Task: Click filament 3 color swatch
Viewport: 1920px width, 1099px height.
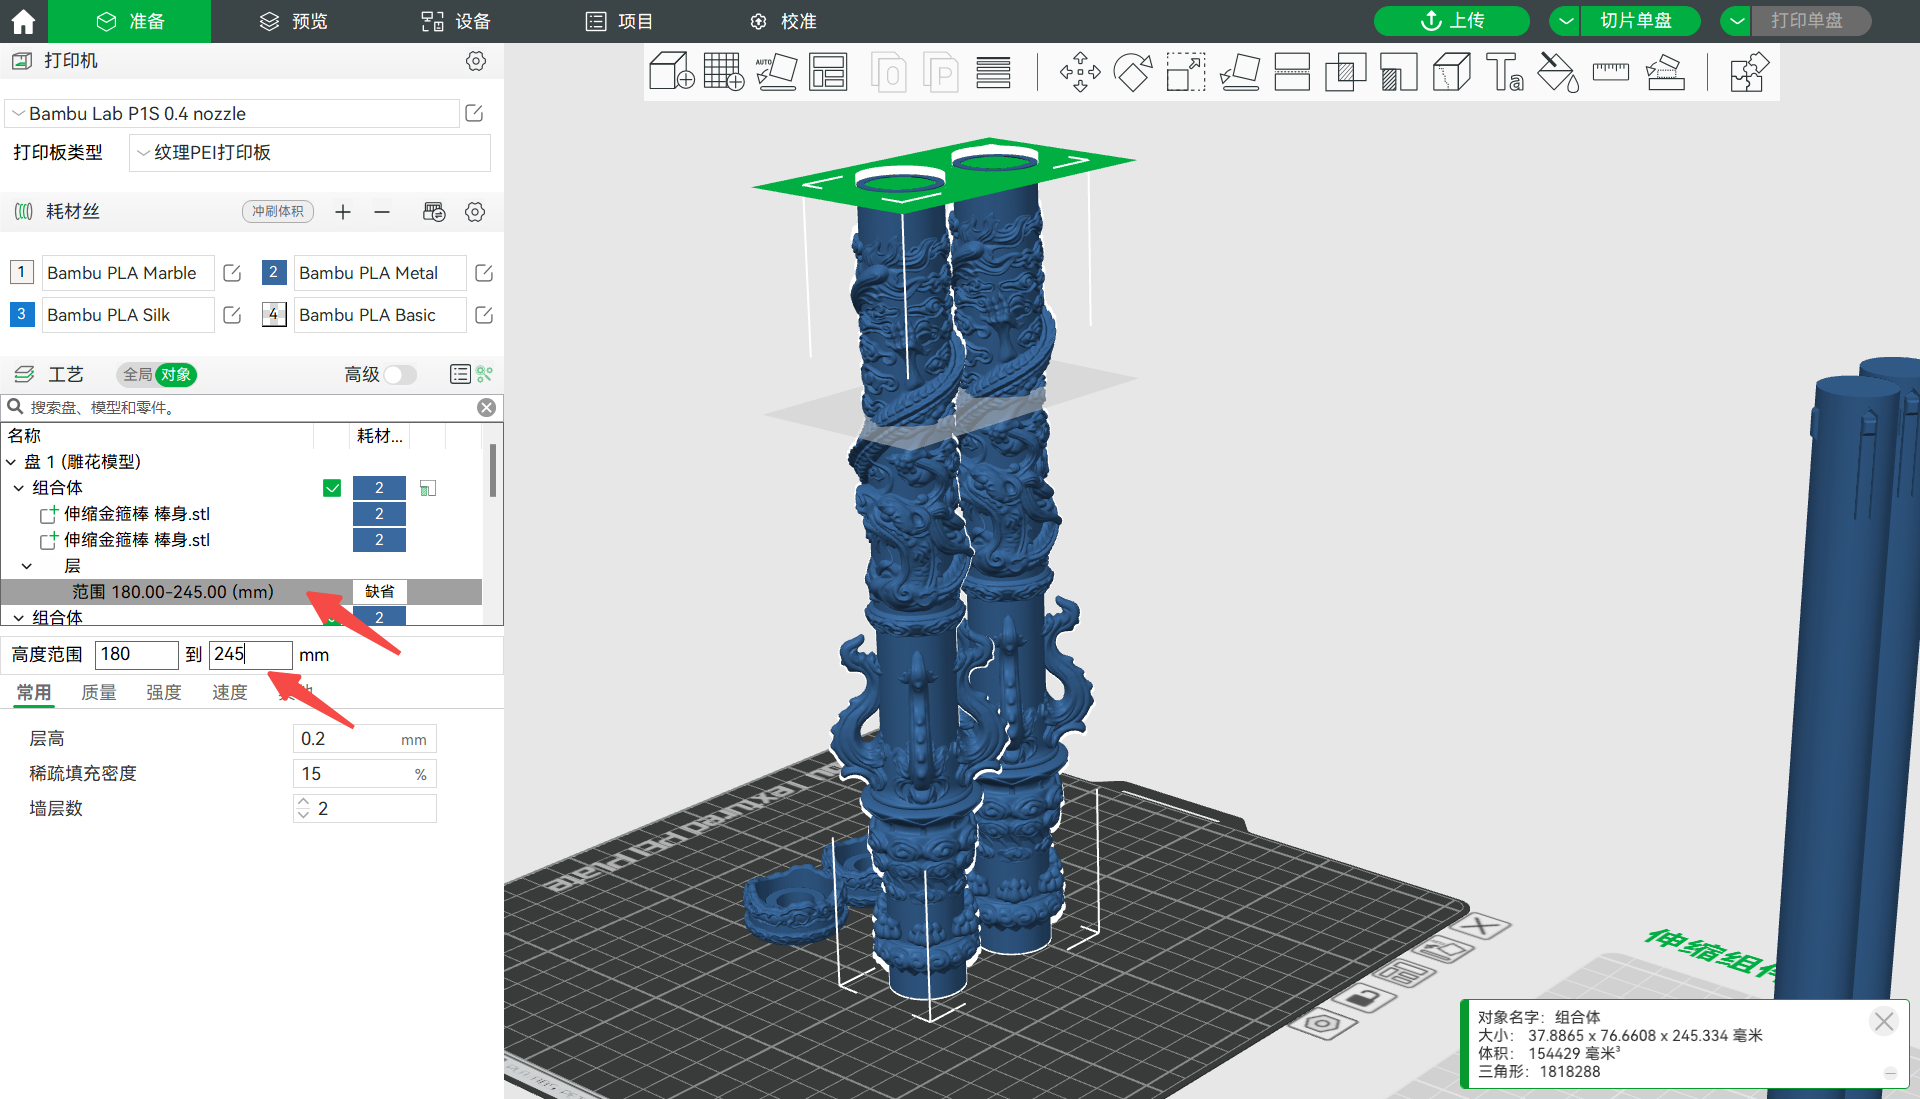Action: point(22,314)
